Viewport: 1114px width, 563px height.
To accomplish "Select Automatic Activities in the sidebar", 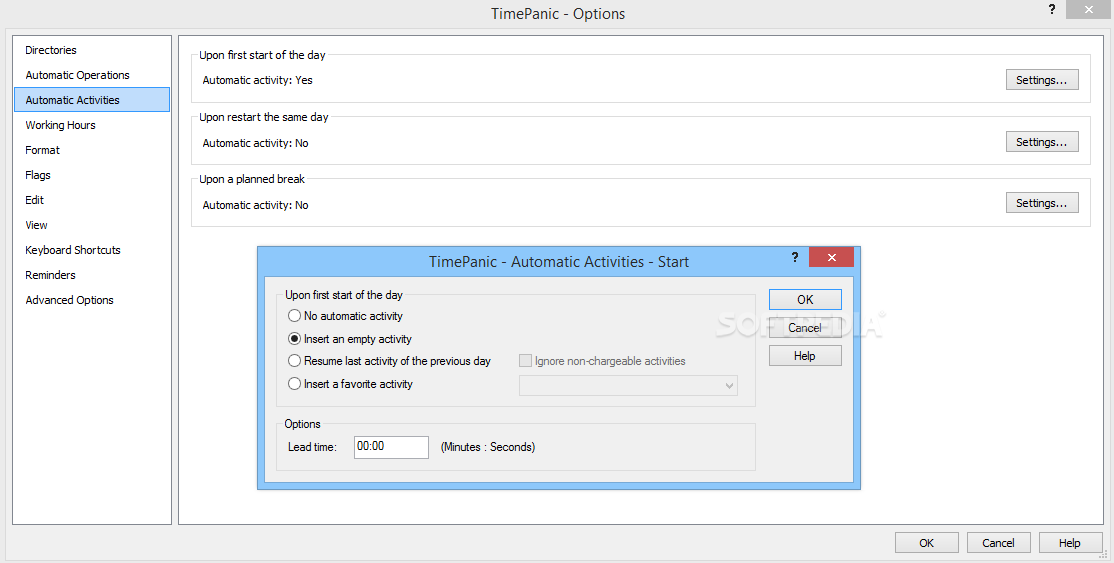I will [92, 100].
